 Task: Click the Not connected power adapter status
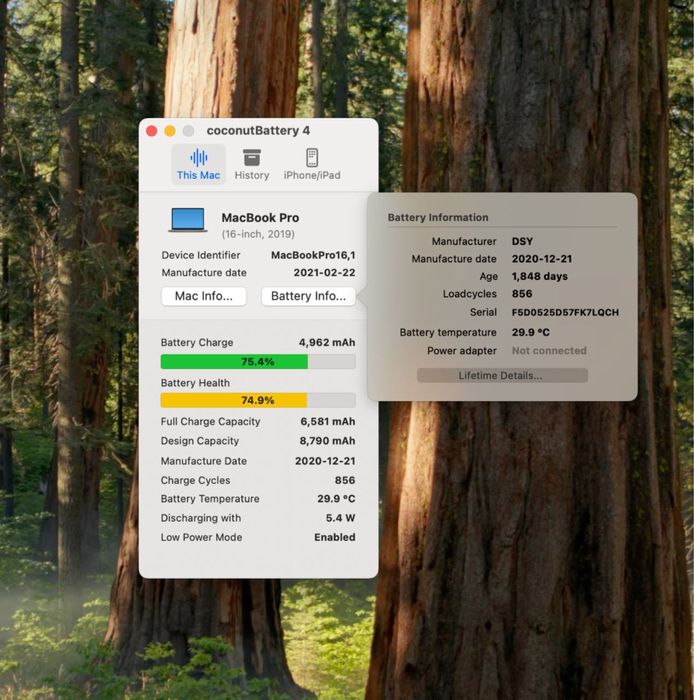click(x=549, y=351)
